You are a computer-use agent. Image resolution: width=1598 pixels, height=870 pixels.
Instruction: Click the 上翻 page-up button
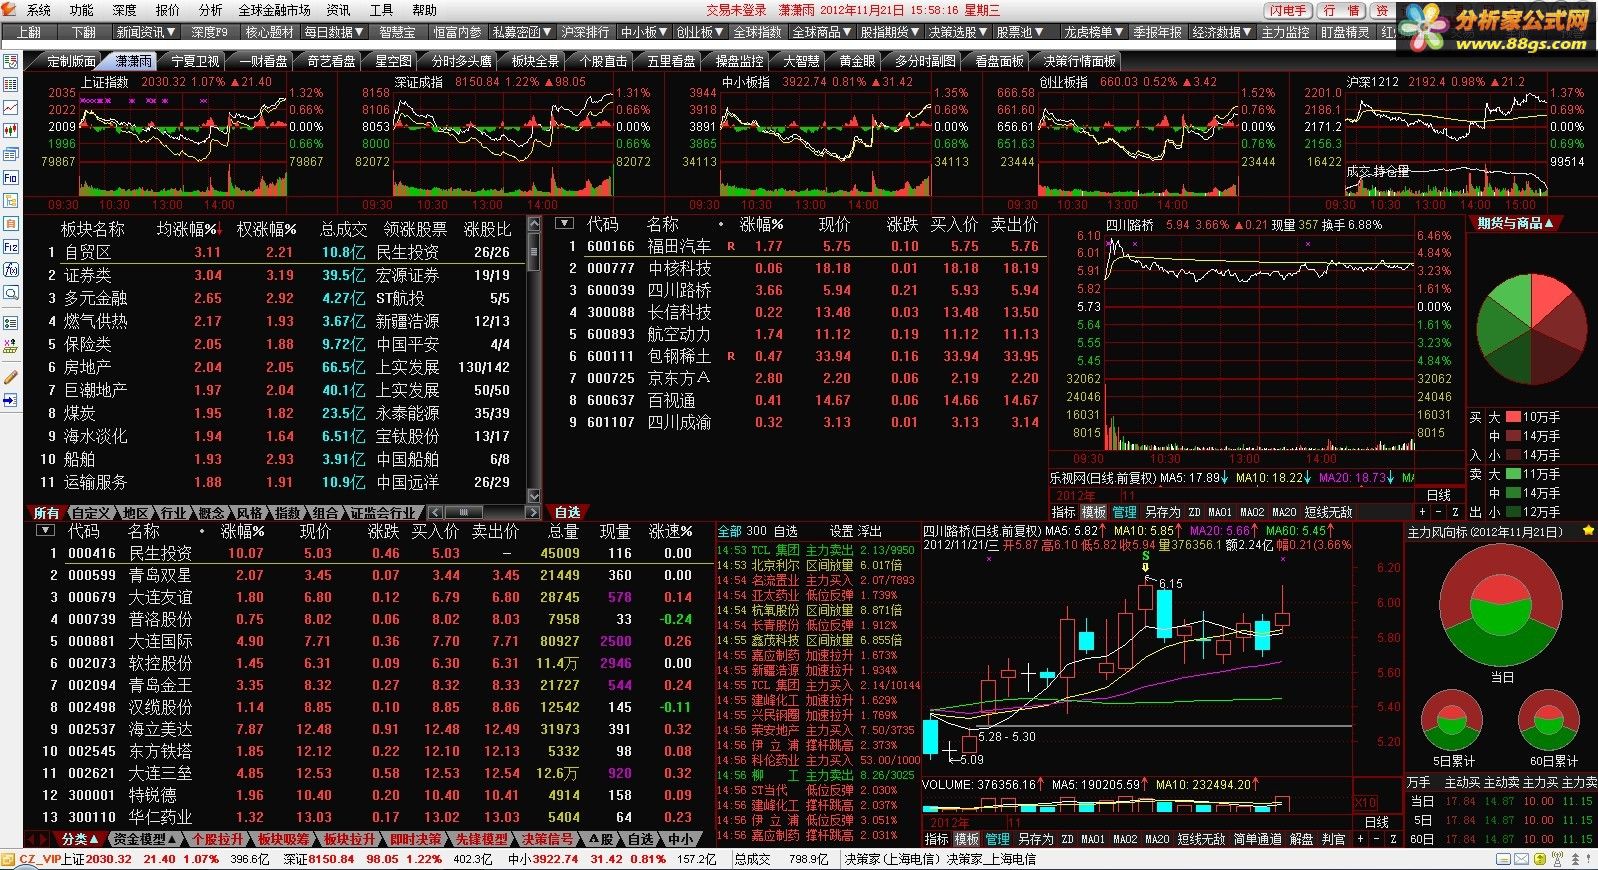(x=29, y=32)
